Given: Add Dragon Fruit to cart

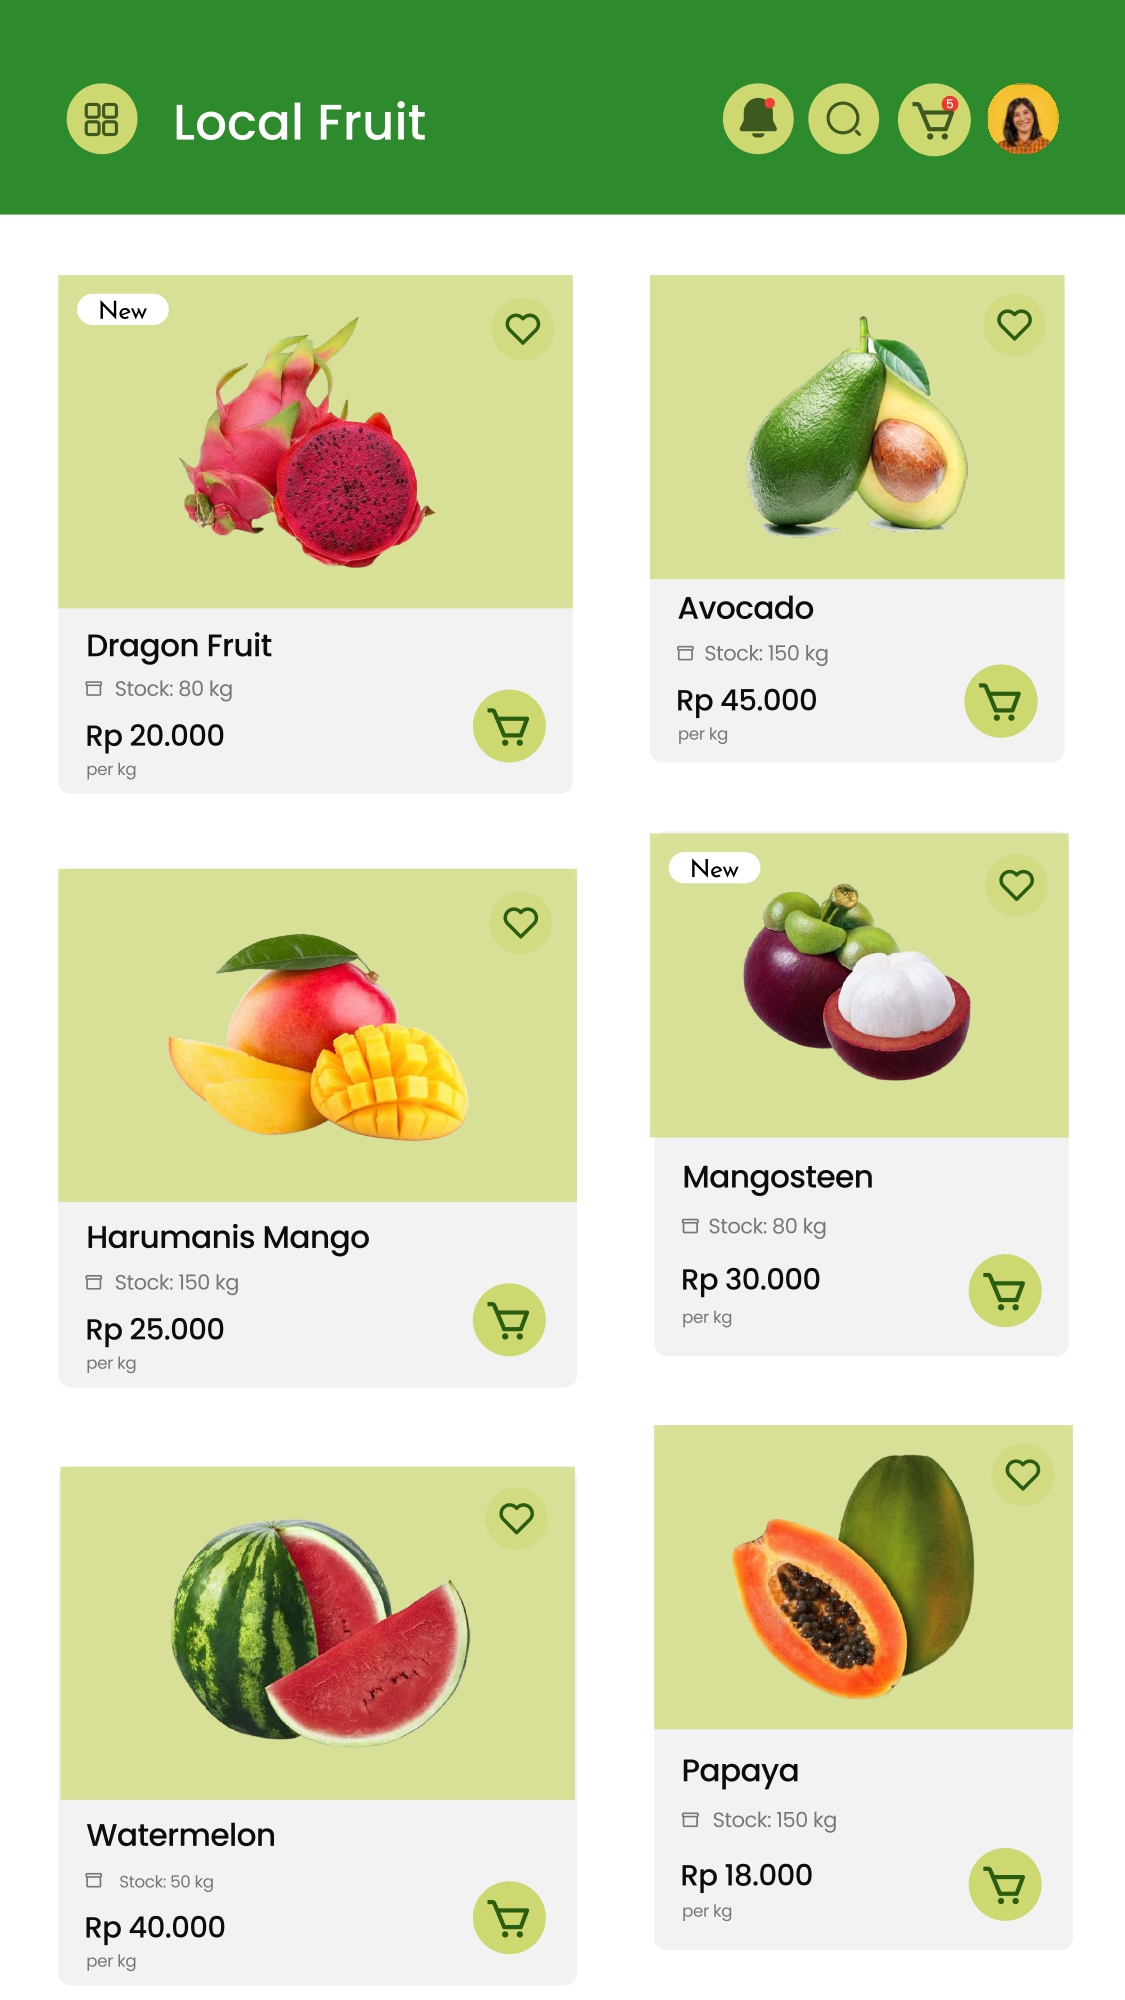Looking at the screenshot, I should coord(509,726).
